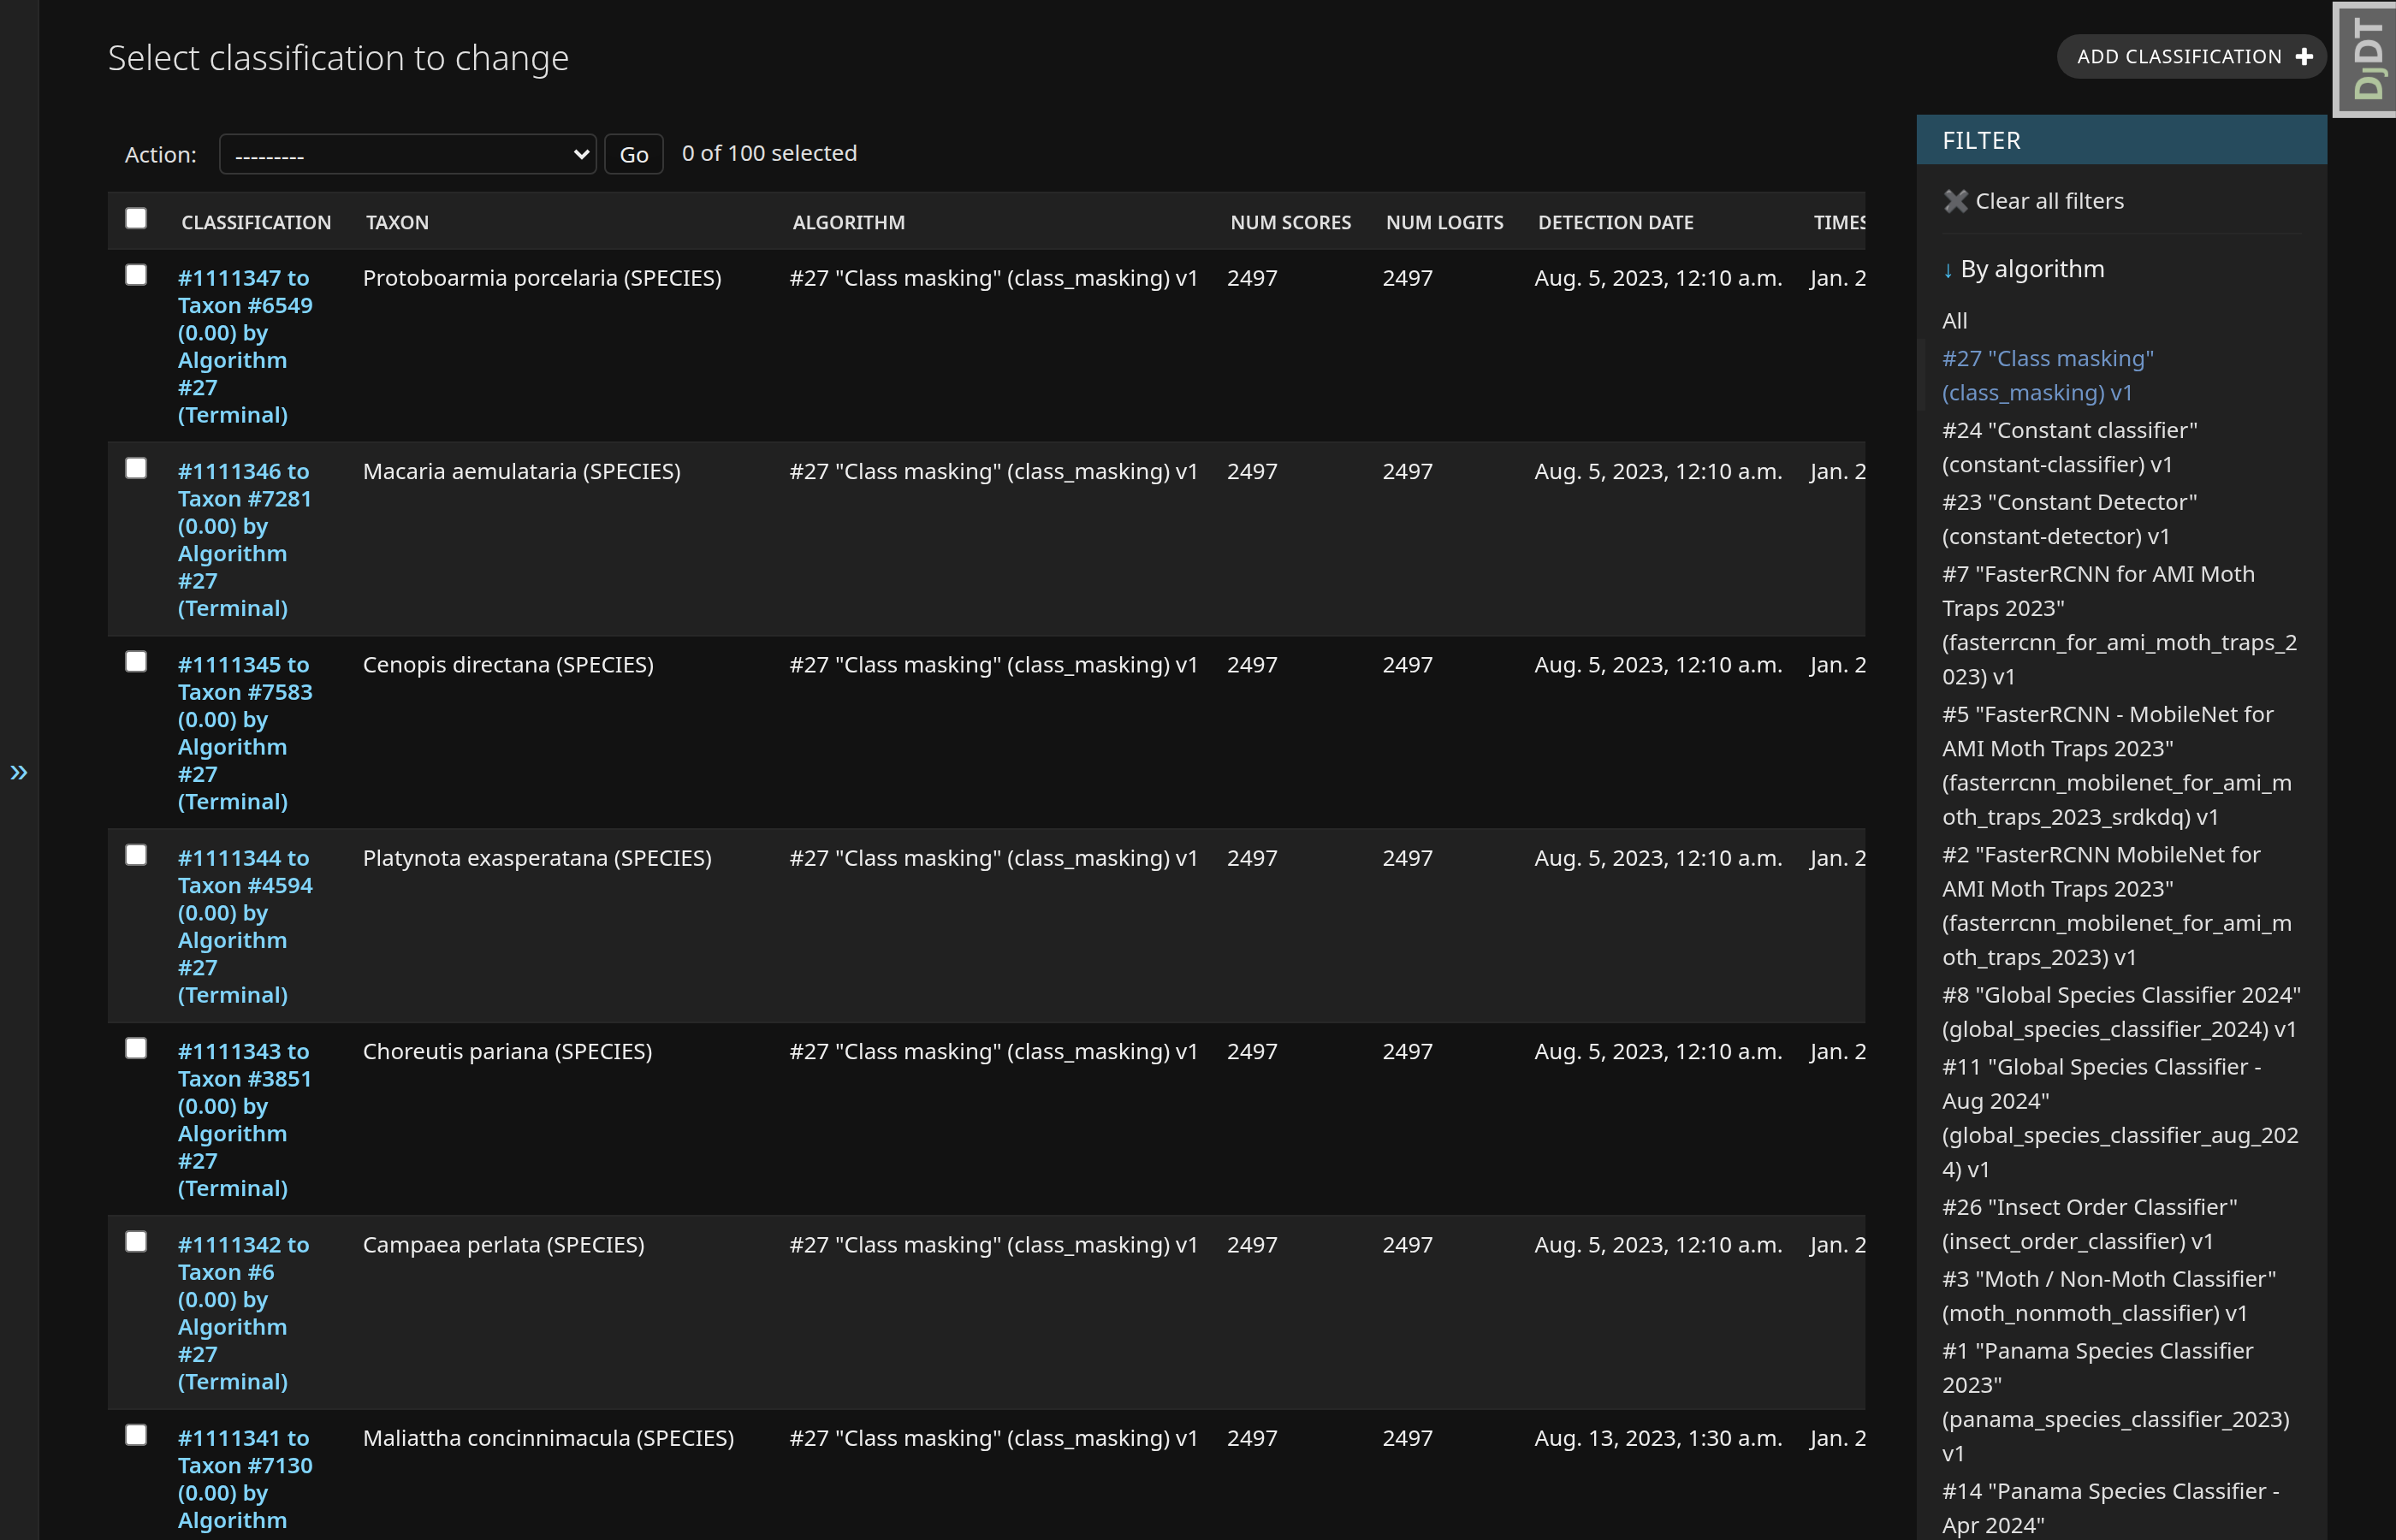Open the Django Debug Toolbar handle
The height and width of the screenshot is (1540, 2396).
tap(2366, 60)
